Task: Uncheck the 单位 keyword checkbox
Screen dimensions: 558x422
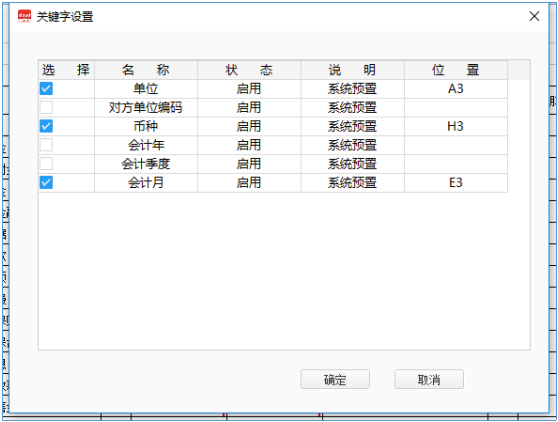Action: (46, 89)
